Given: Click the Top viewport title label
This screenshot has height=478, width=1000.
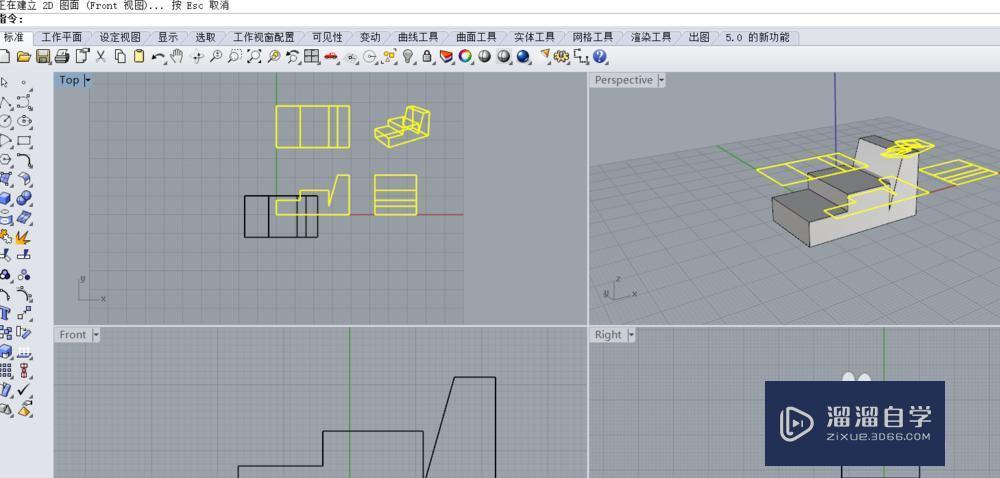Looking at the screenshot, I should (x=70, y=80).
